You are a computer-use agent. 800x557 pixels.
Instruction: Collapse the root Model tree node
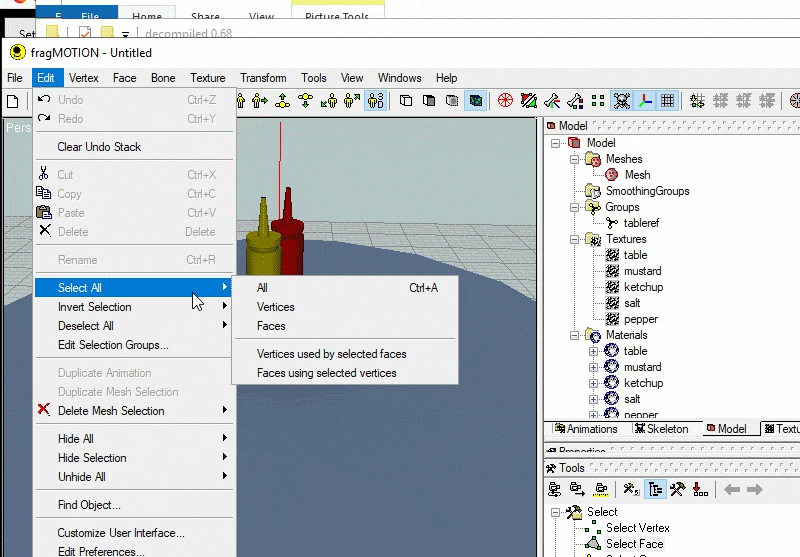555,143
